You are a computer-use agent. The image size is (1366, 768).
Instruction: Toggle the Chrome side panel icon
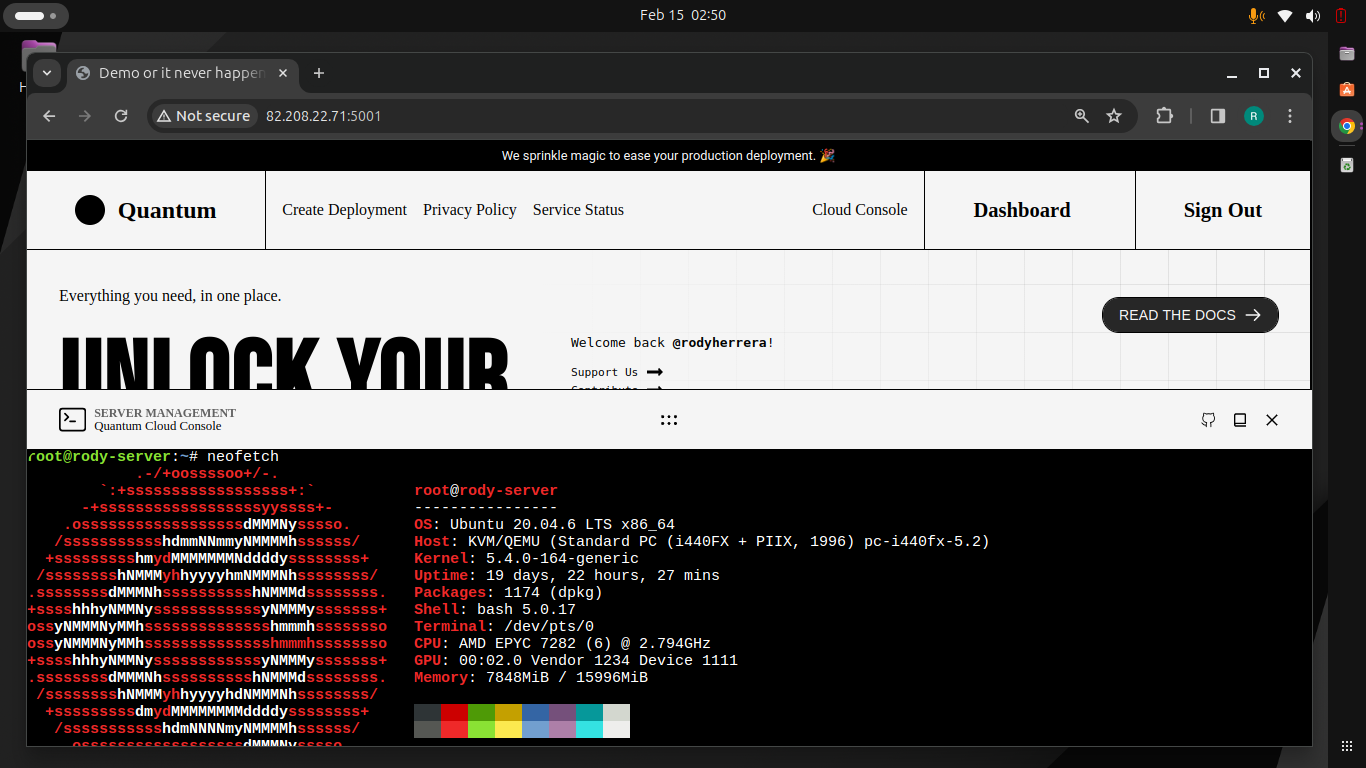1217,116
